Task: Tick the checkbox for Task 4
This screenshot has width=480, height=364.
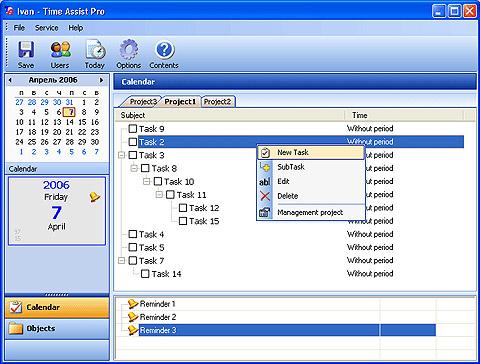Action: pos(133,234)
